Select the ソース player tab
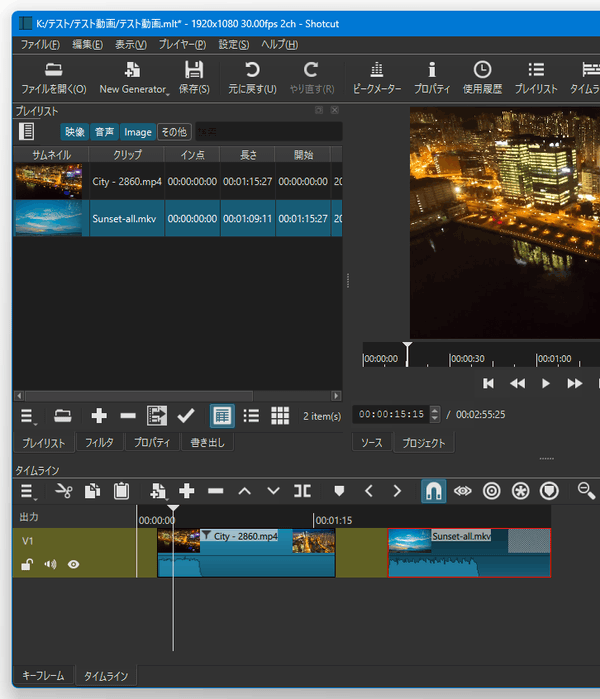 pyautogui.click(x=372, y=443)
